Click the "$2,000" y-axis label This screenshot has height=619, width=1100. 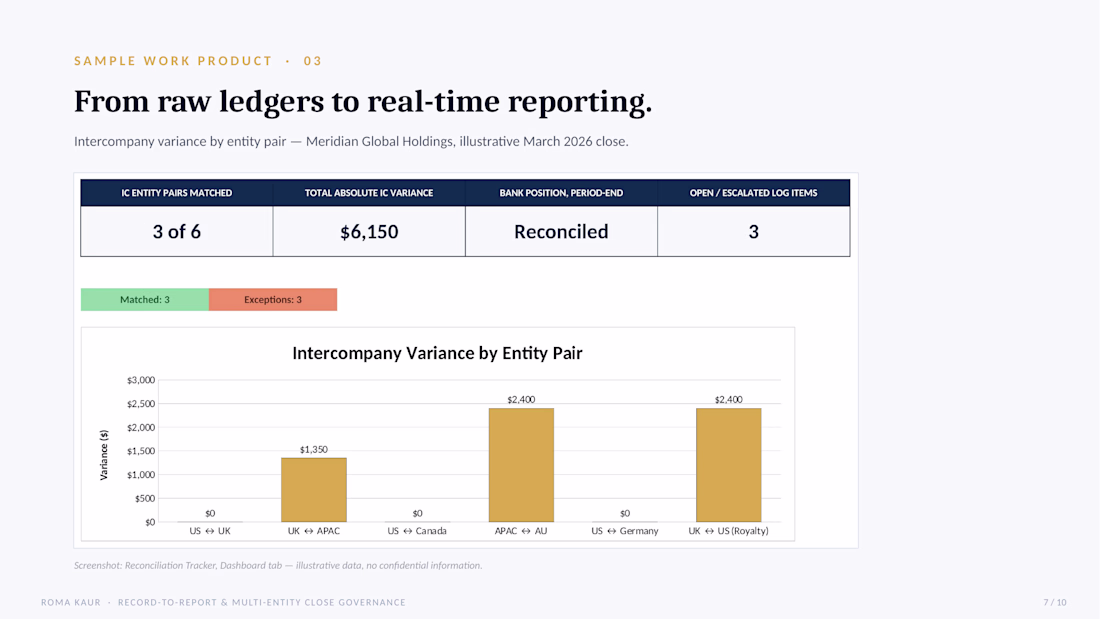[140, 427]
